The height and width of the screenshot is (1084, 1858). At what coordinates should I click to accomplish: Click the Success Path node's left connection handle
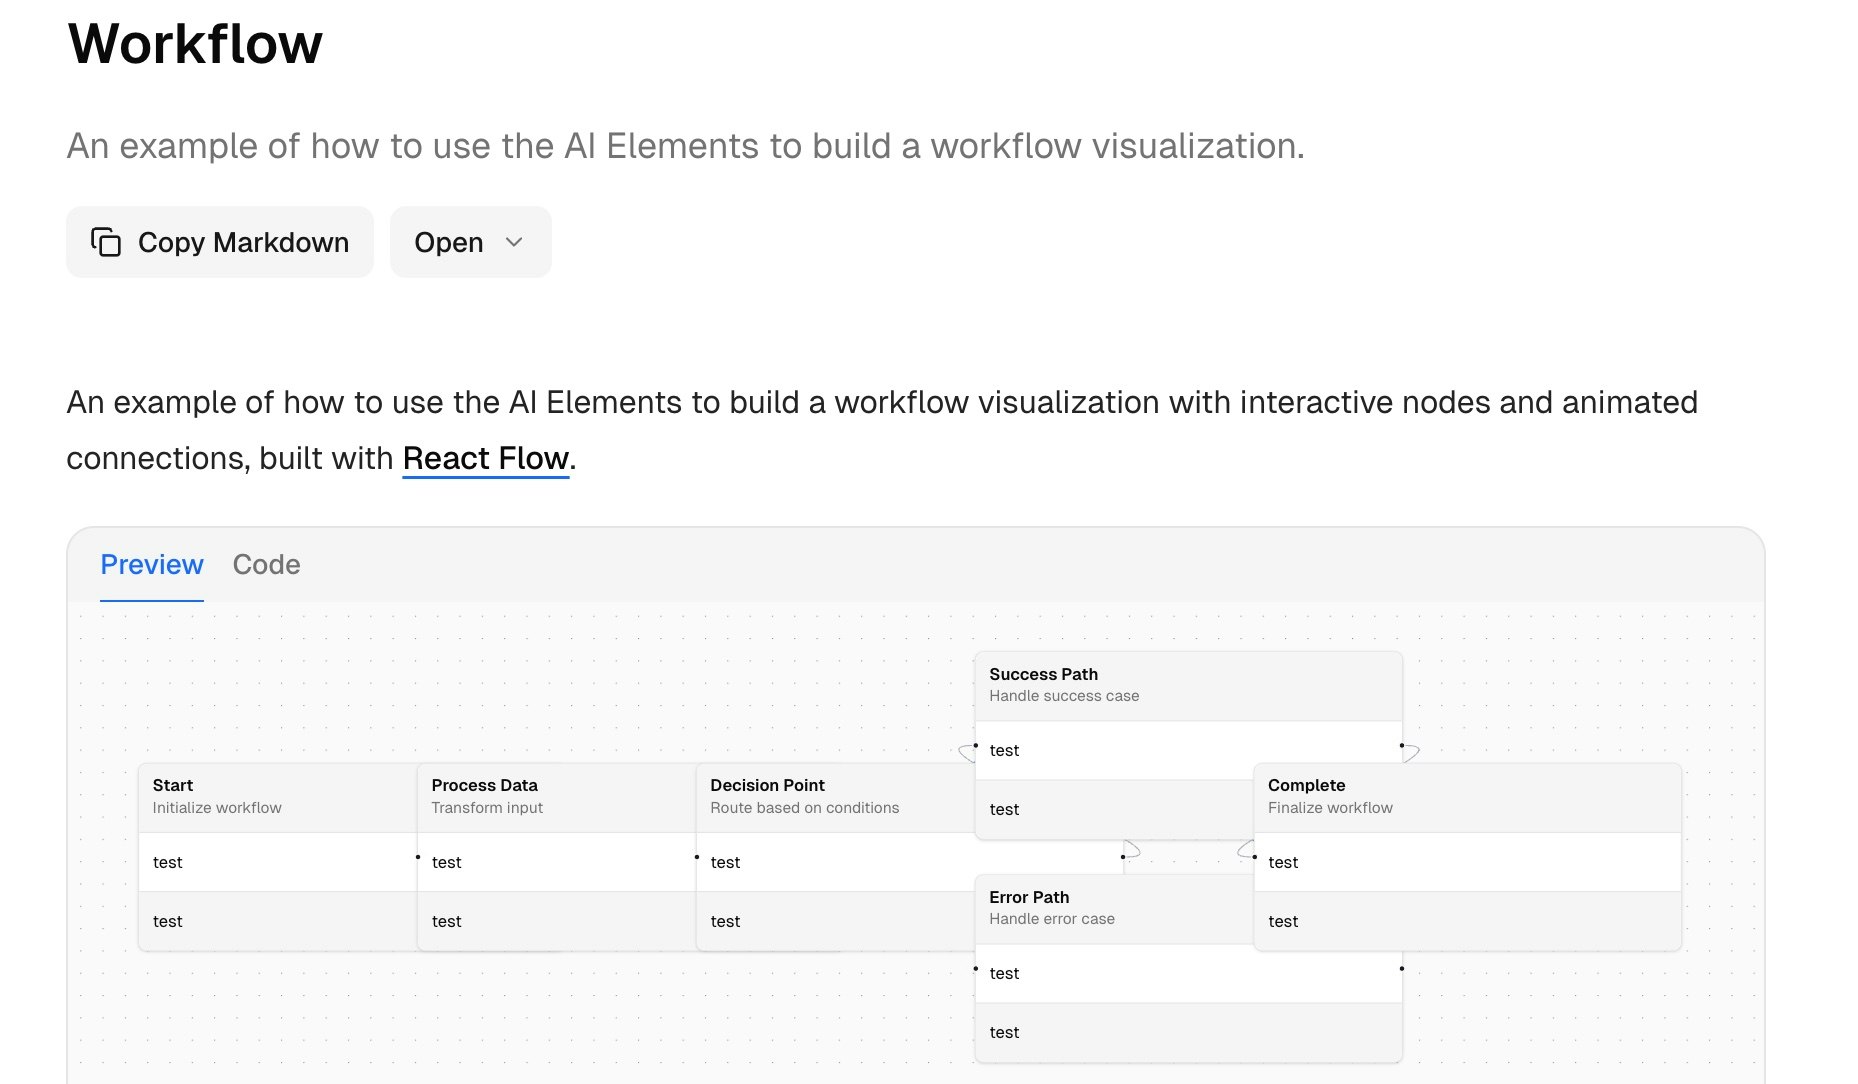pyautogui.click(x=976, y=746)
